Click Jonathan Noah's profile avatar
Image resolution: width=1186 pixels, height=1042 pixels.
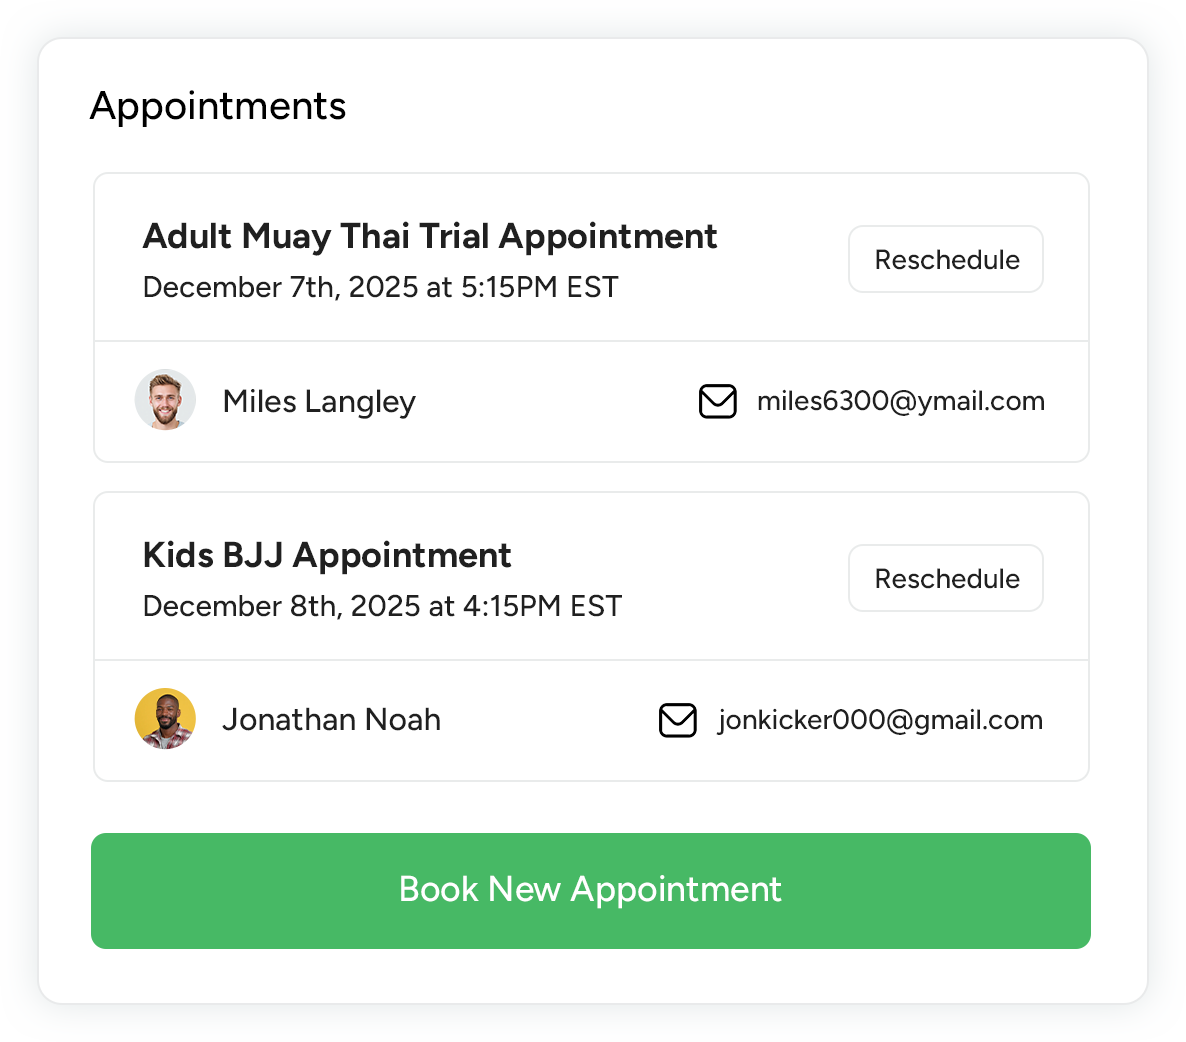pos(165,719)
